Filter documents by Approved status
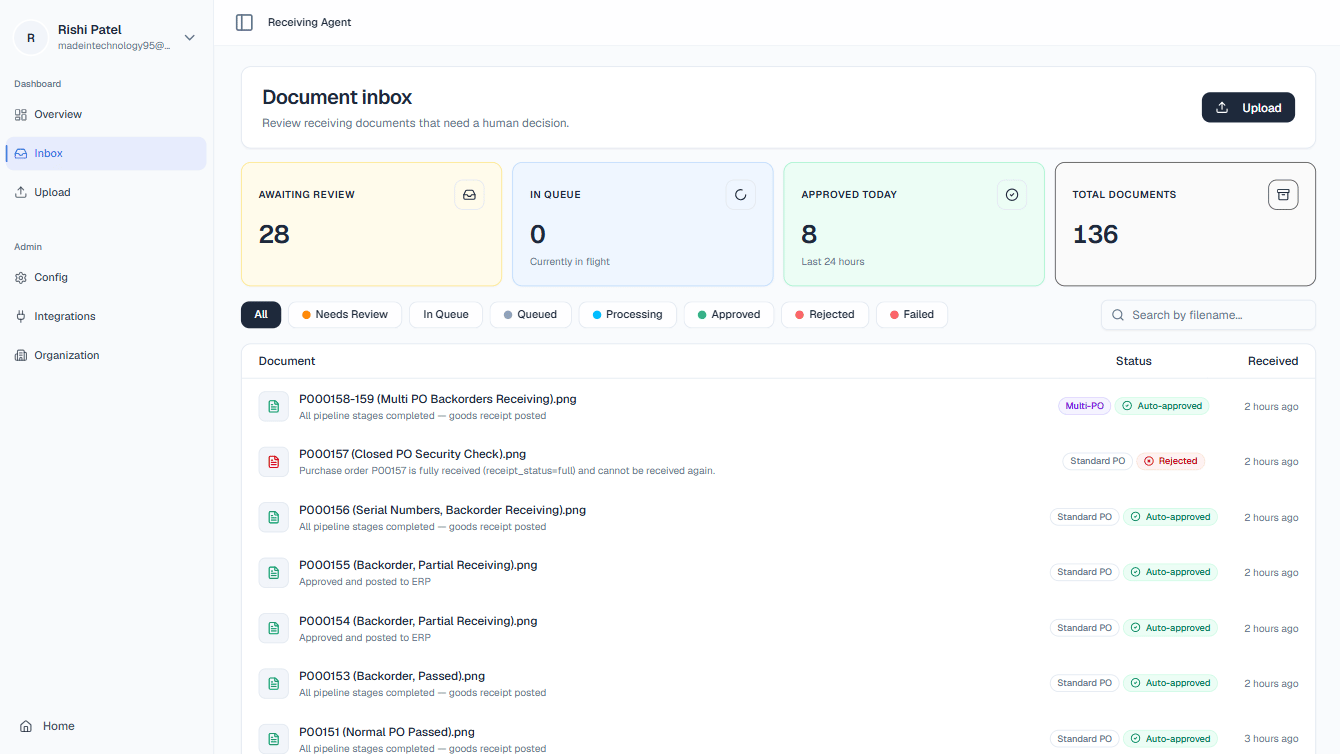Image resolution: width=1340 pixels, height=754 pixels. 729,315
